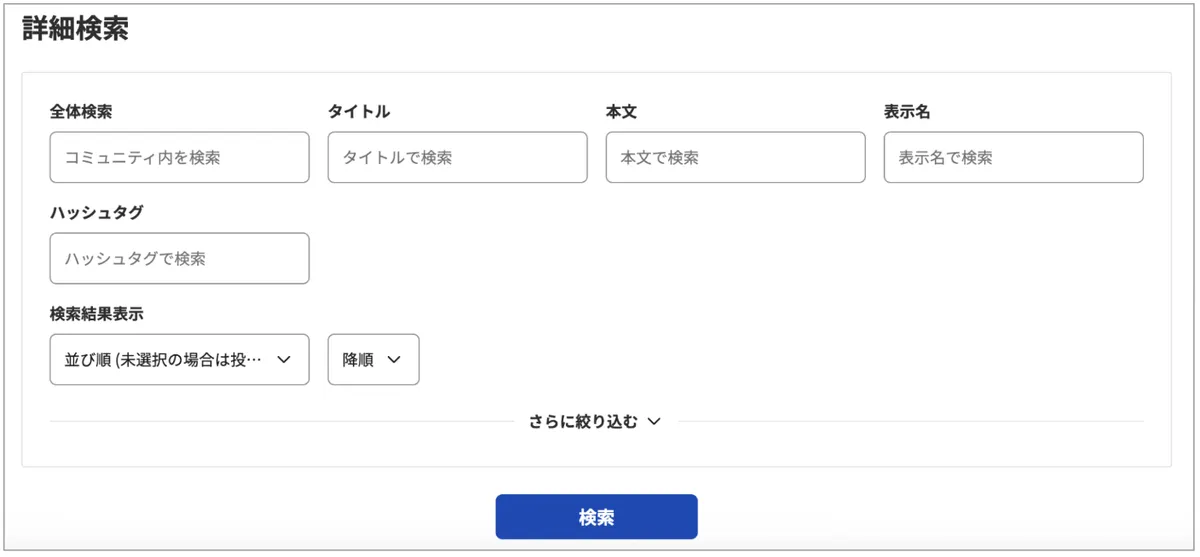Click the 全体検索 label text
The height and width of the screenshot is (557, 1200).
[x=81, y=112]
